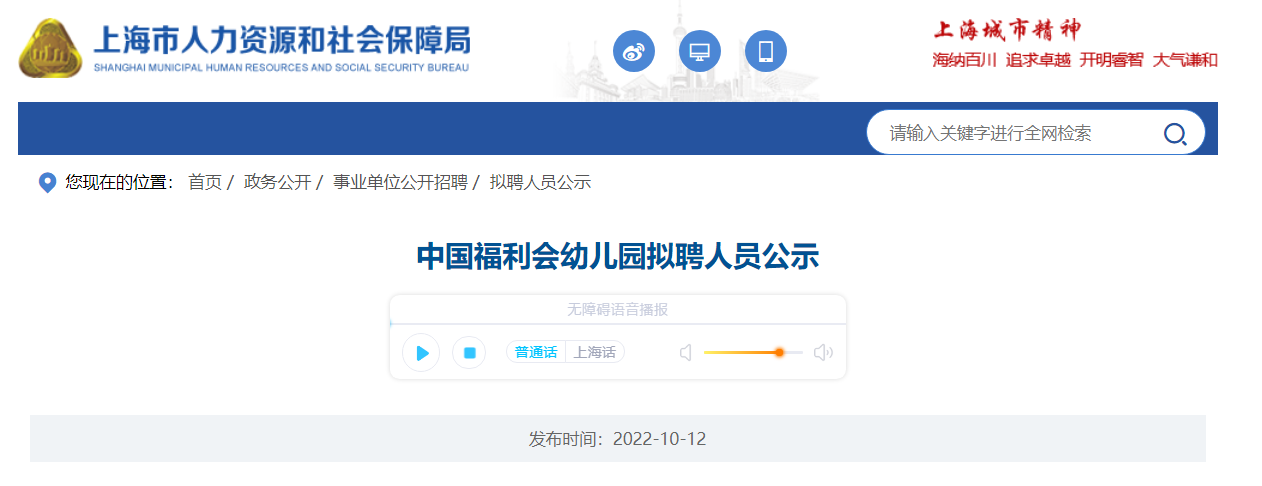This screenshot has height=486, width=1262.
Task: Click the 上海城市精神 calligraphy heading
Action: coord(1007,29)
